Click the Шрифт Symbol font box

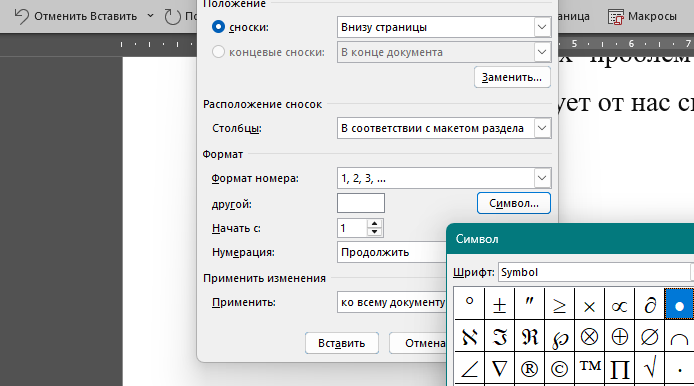[595, 272]
